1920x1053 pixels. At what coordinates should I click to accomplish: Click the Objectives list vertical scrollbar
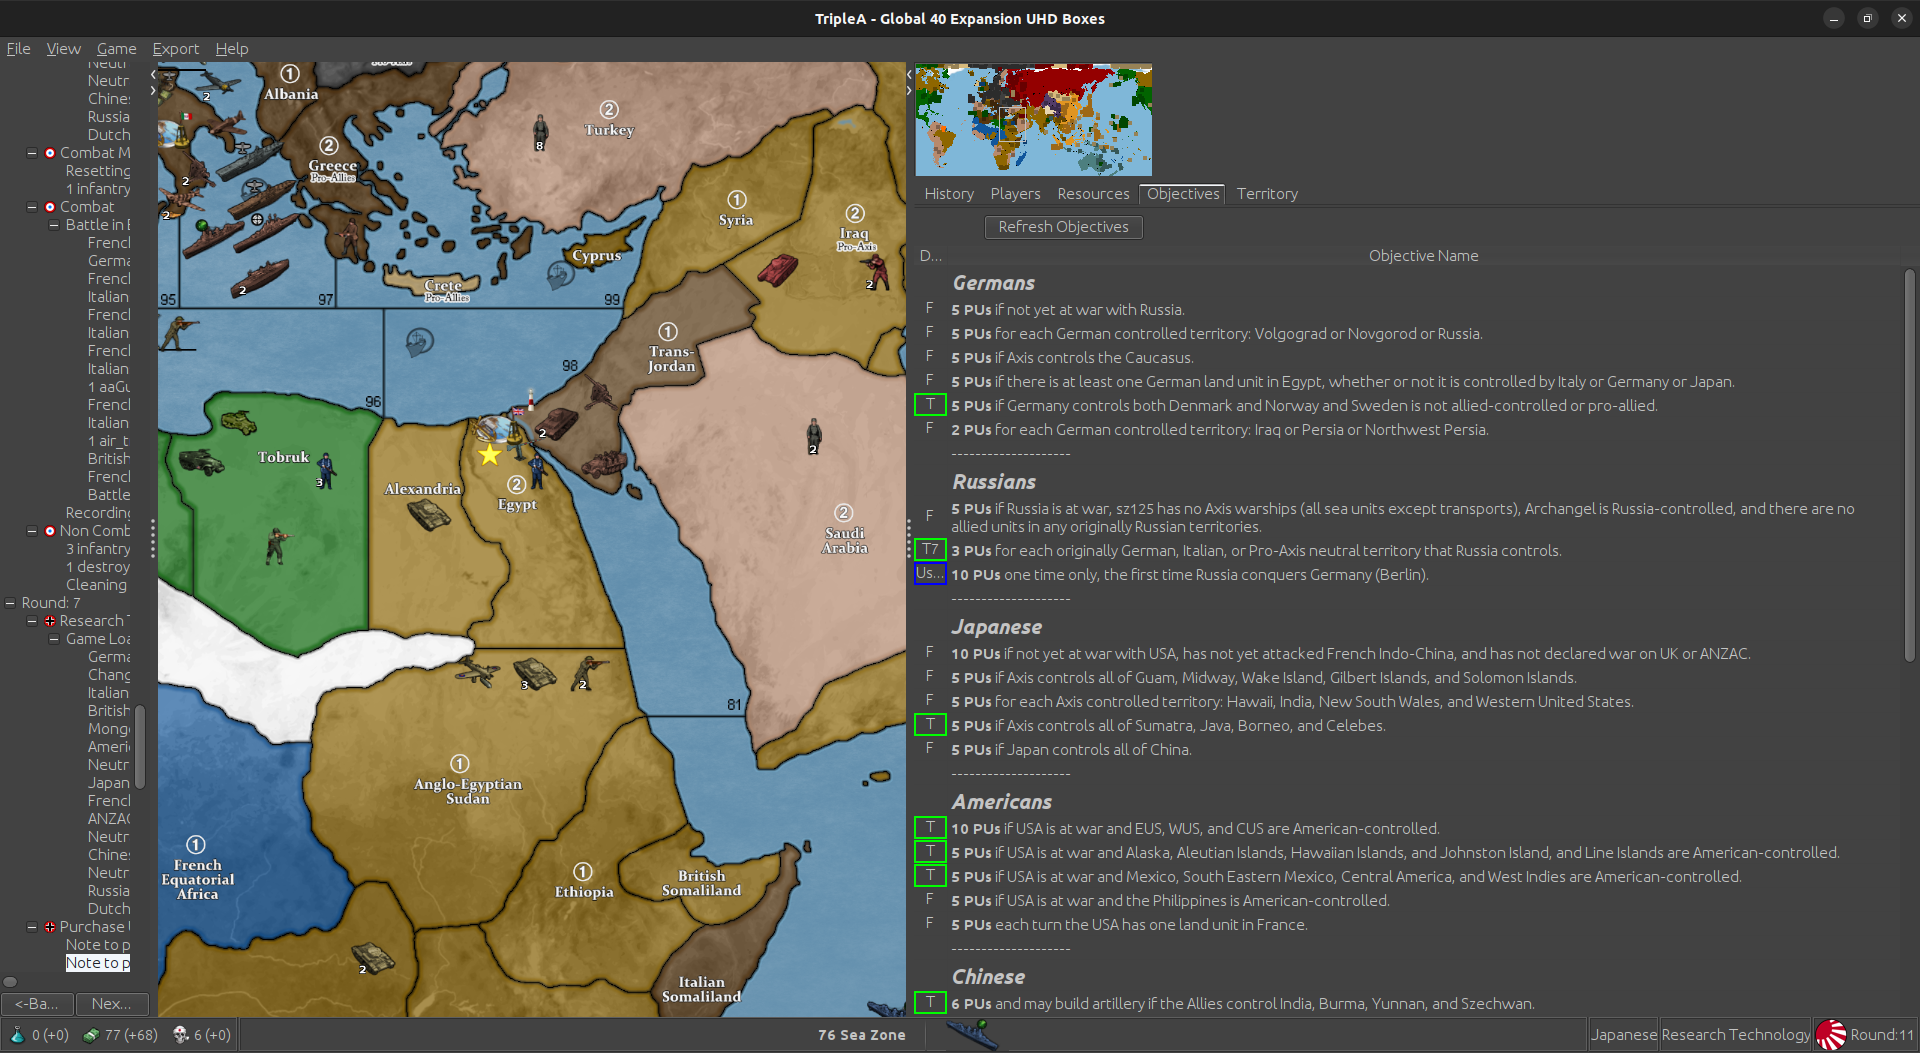click(x=1909, y=465)
